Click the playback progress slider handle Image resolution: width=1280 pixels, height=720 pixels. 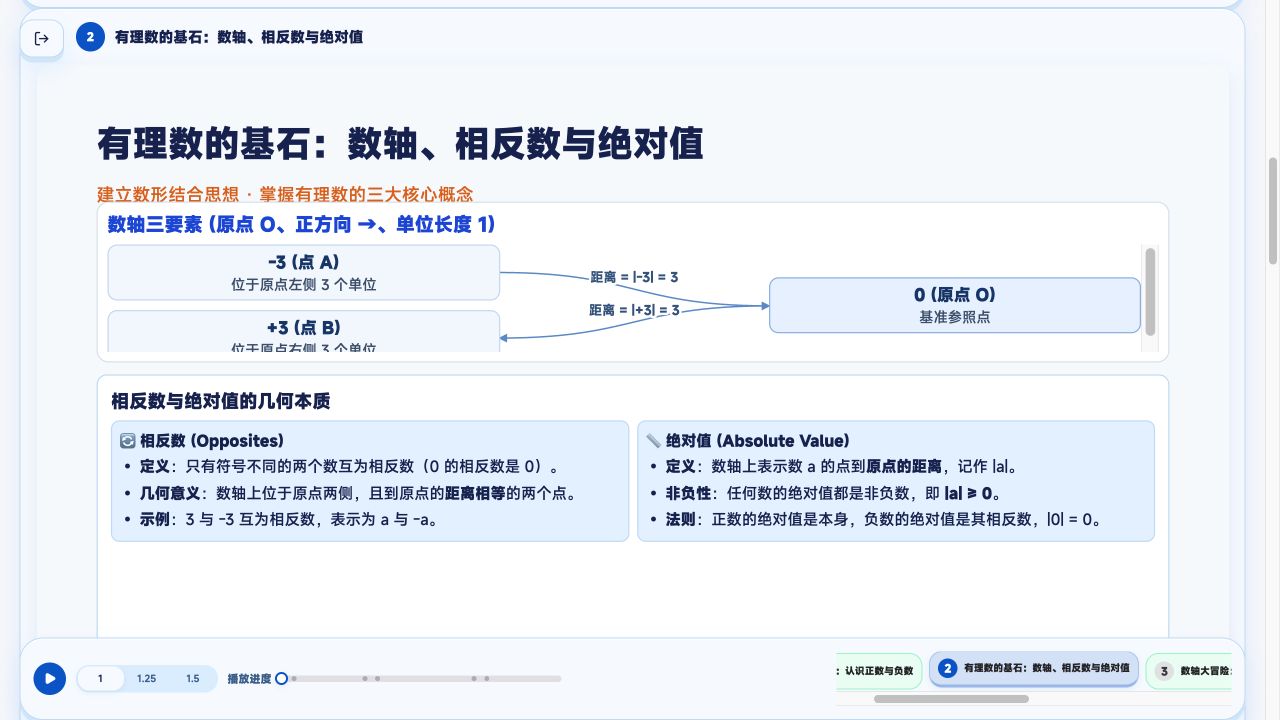point(282,678)
